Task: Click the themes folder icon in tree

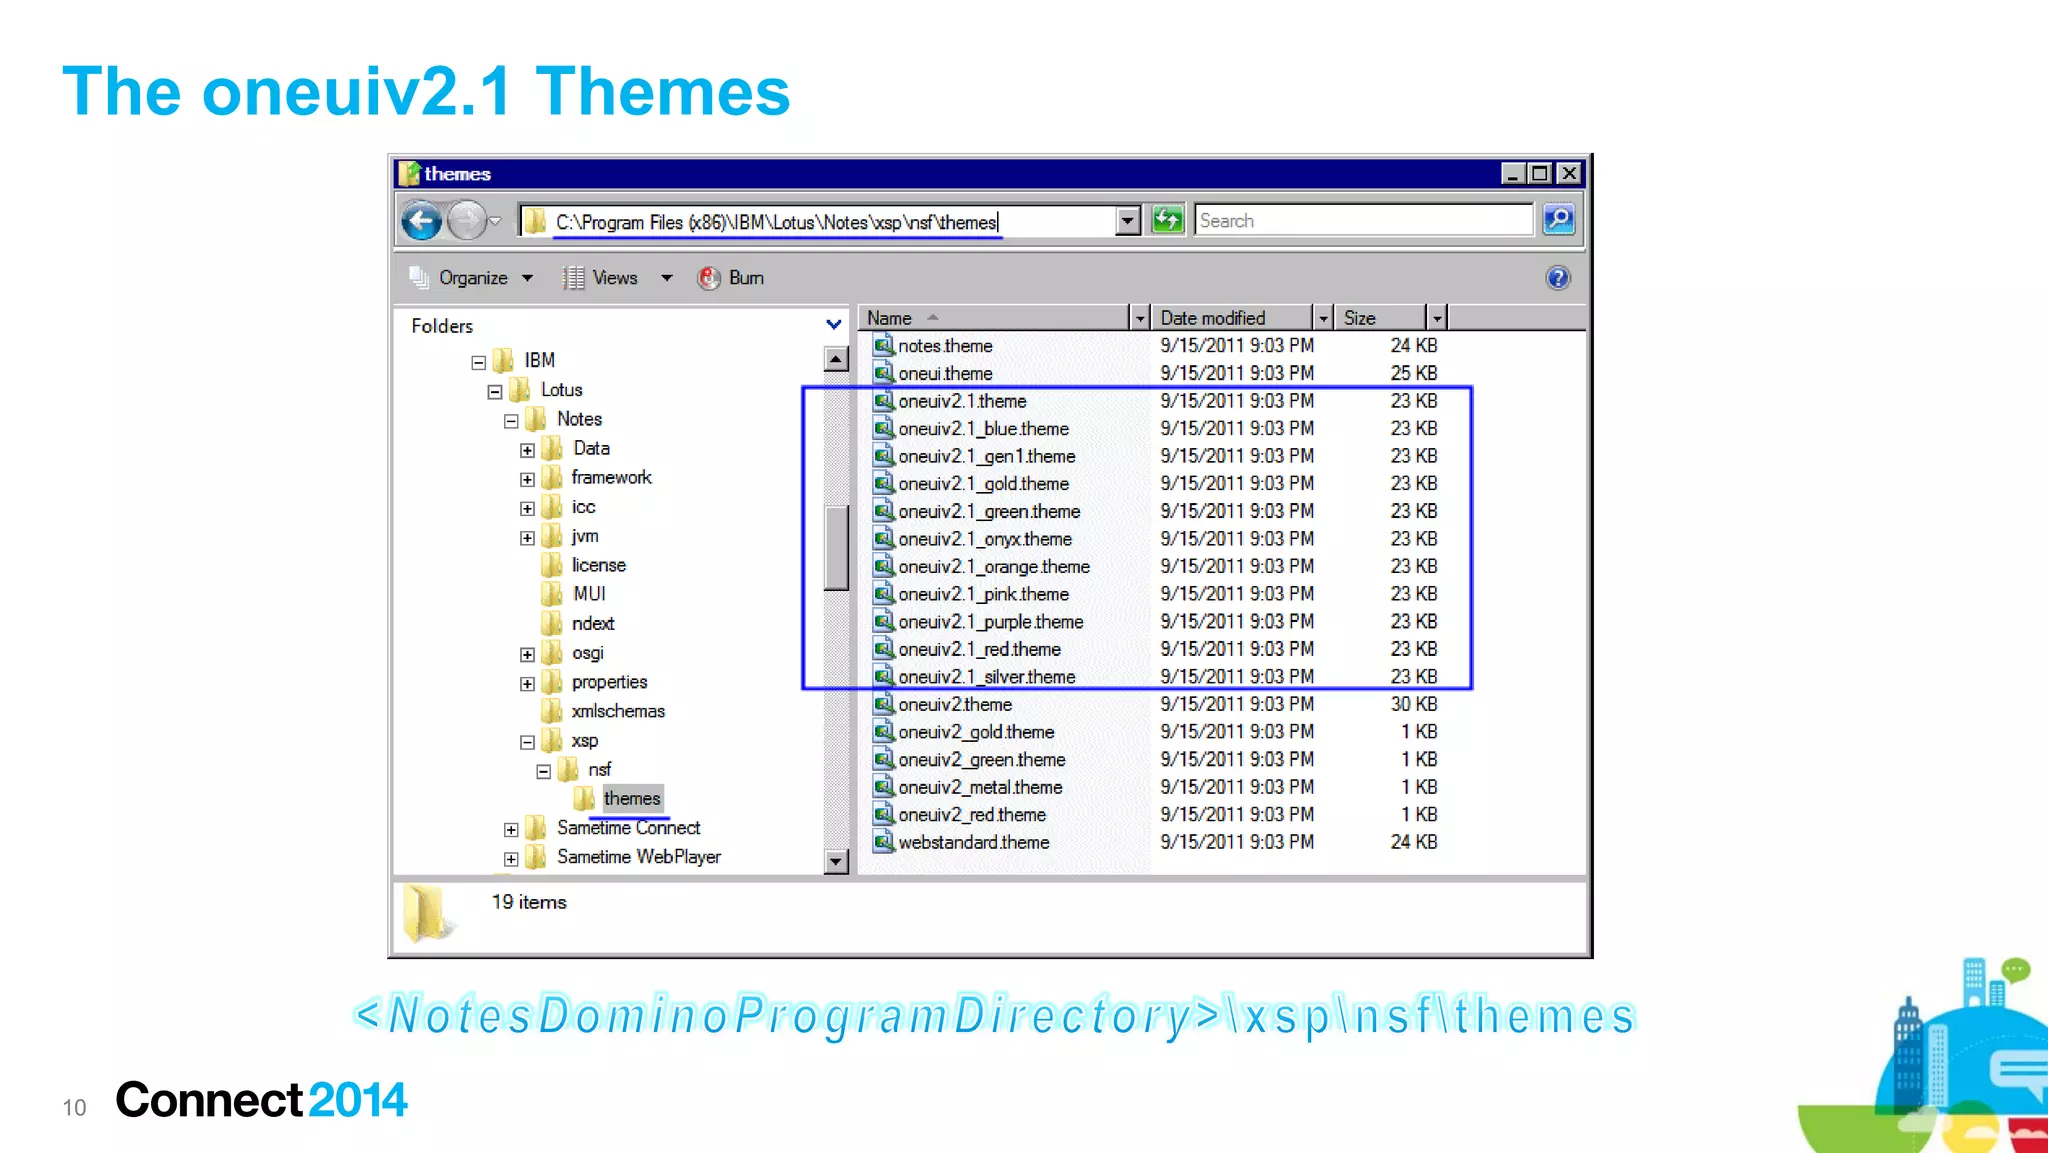Action: point(585,798)
